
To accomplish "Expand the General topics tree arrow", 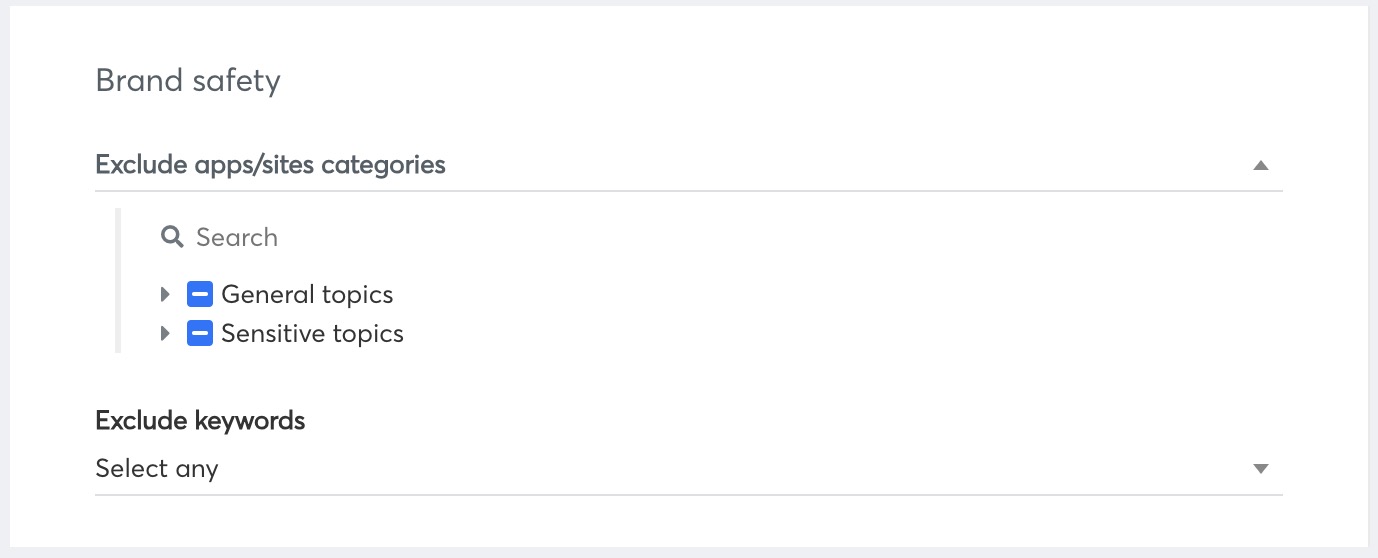I will (166, 294).
